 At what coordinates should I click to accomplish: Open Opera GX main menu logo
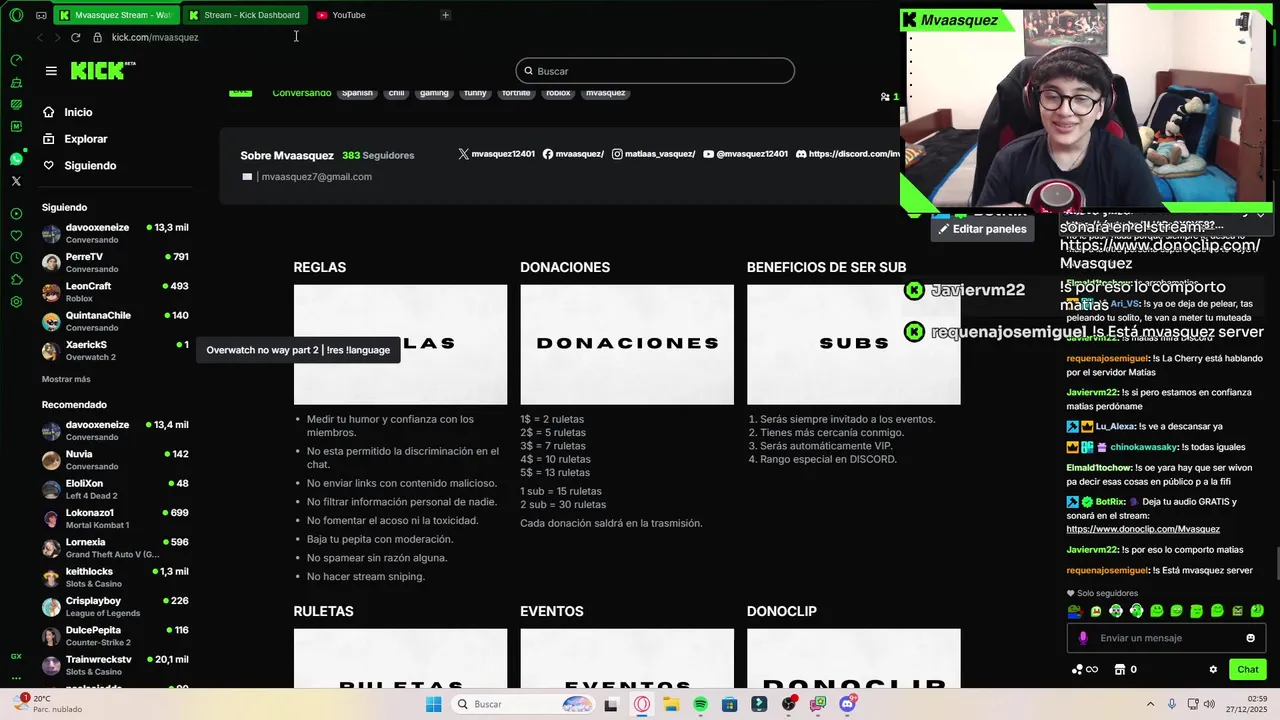click(16, 15)
